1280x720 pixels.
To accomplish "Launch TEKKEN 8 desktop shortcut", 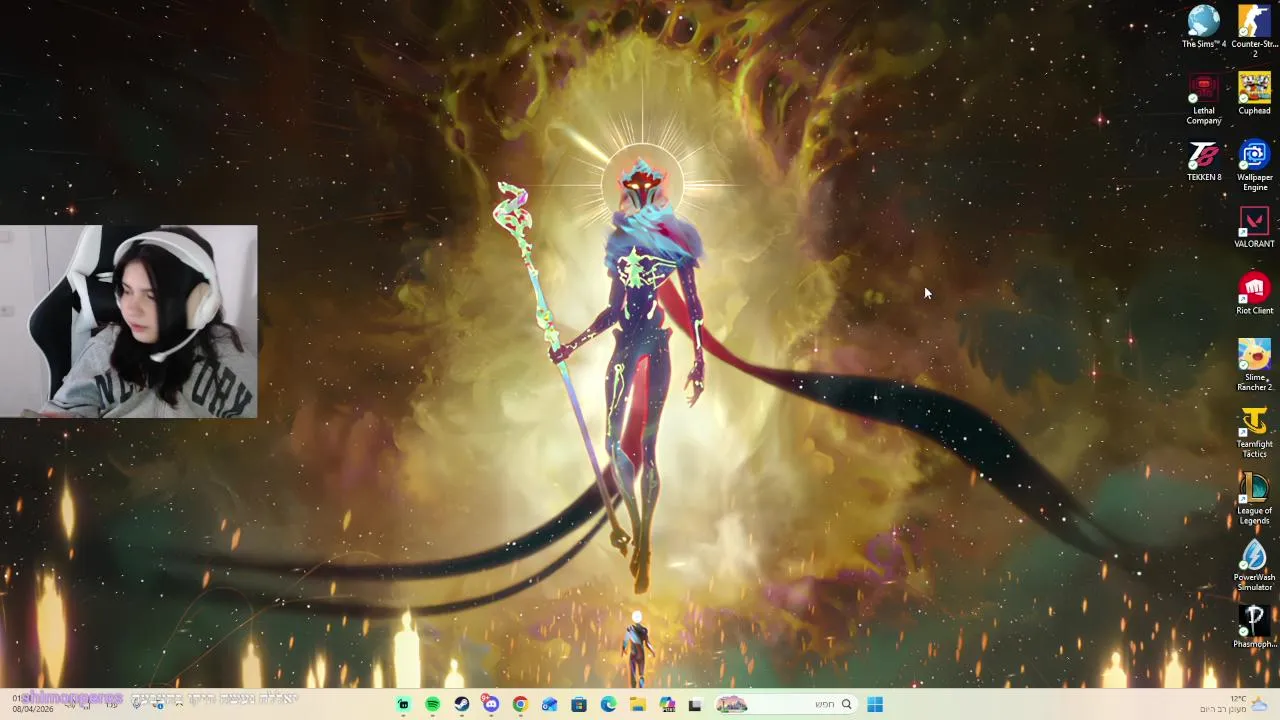I will (x=1204, y=162).
